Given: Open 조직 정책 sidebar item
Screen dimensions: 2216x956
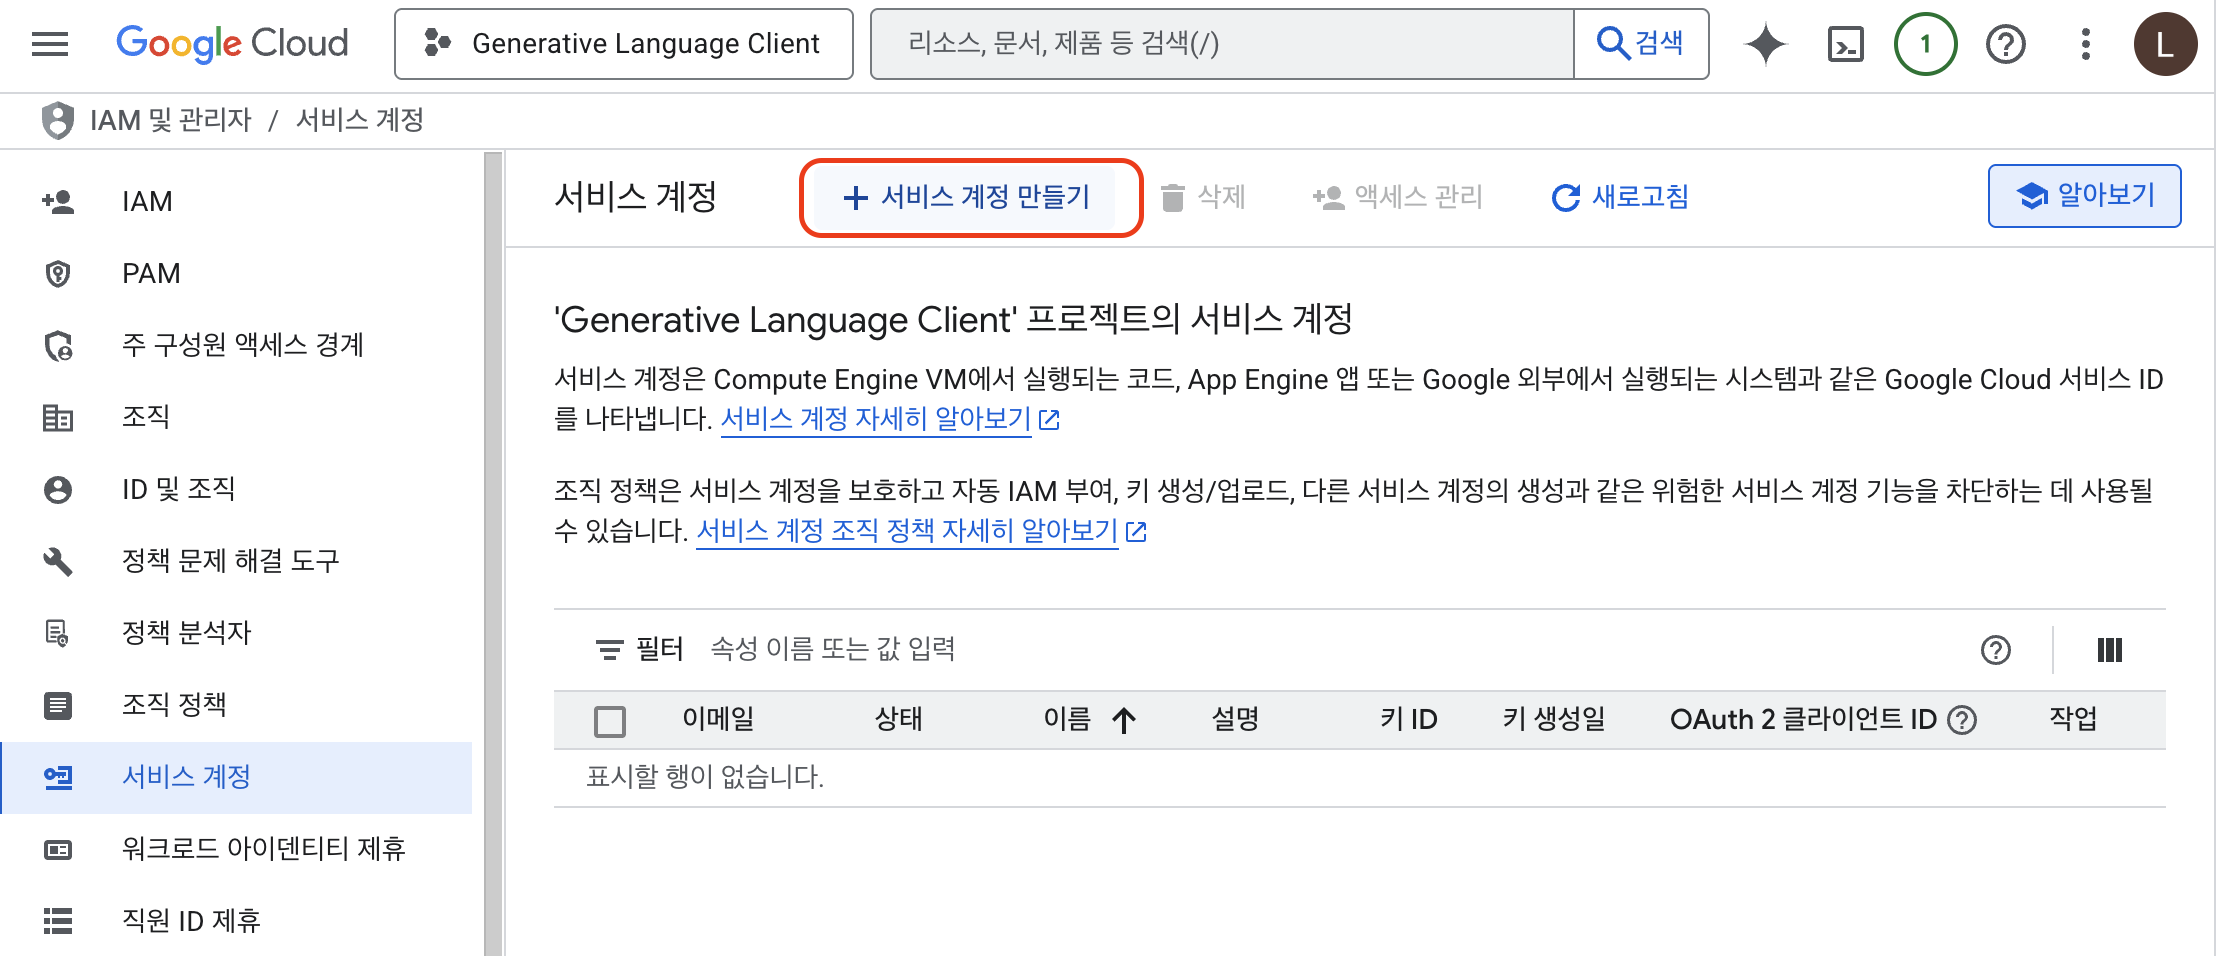Looking at the screenshot, I should [237, 705].
